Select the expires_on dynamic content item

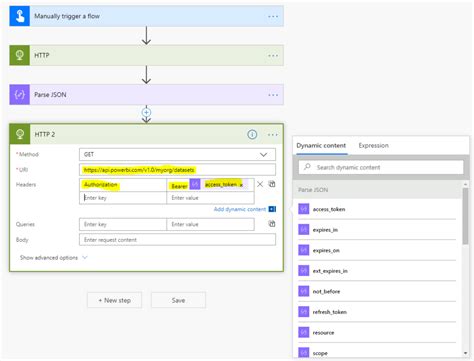pyautogui.click(x=377, y=251)
